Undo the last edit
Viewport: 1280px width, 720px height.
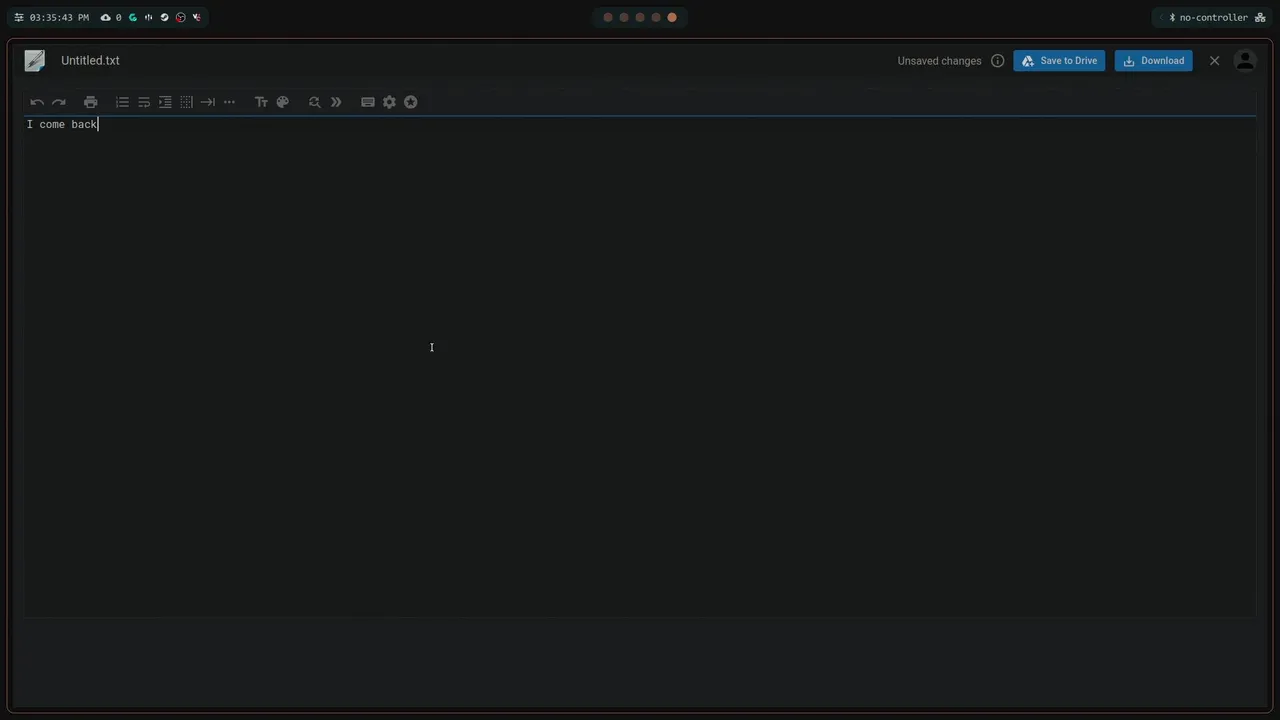(x=37, y=102)
